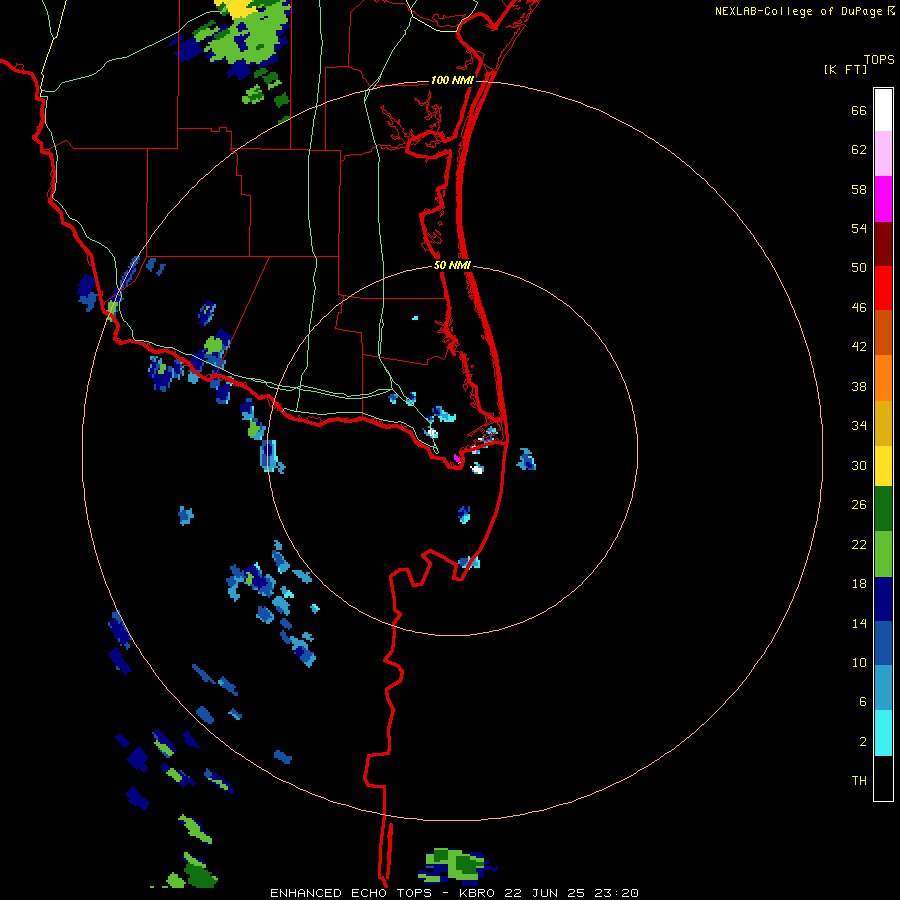This screenshot has width=900, height=900.
Task: Pick the dark orange legend swatch
Action: click(x=883, y=332)
